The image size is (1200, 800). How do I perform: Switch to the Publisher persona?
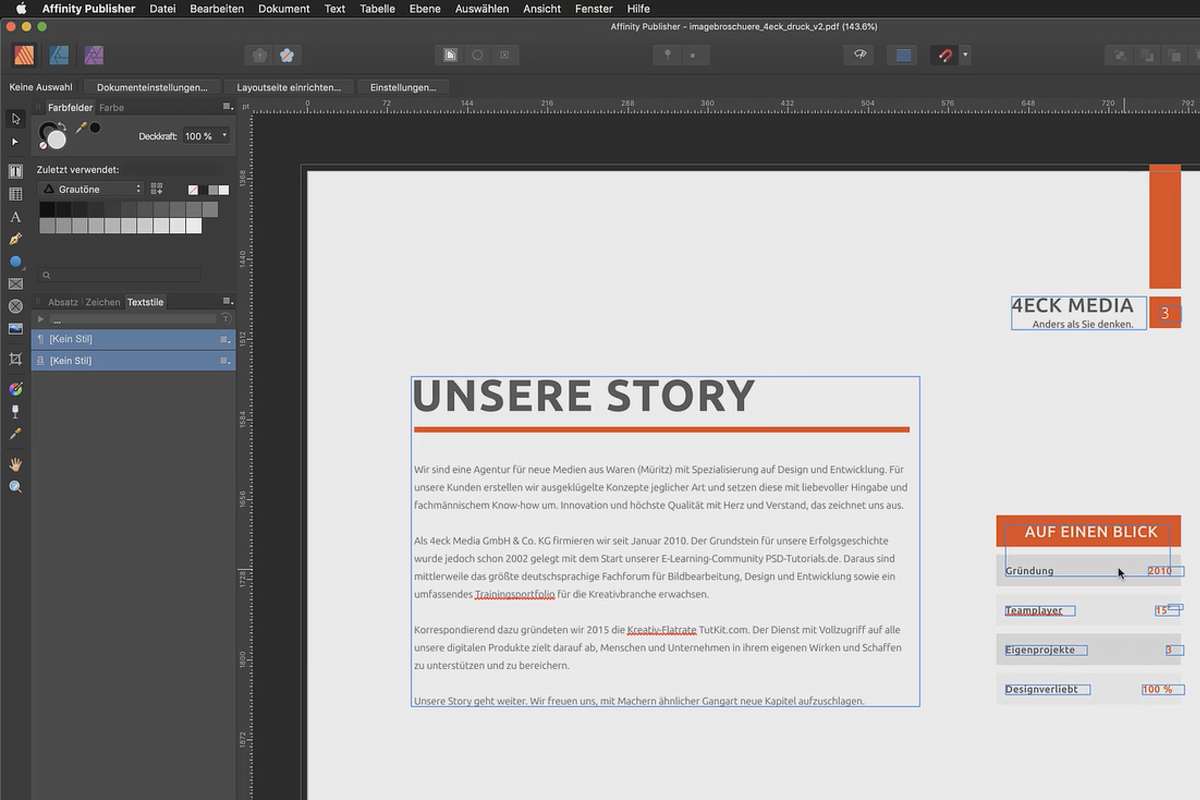point(25,55)
